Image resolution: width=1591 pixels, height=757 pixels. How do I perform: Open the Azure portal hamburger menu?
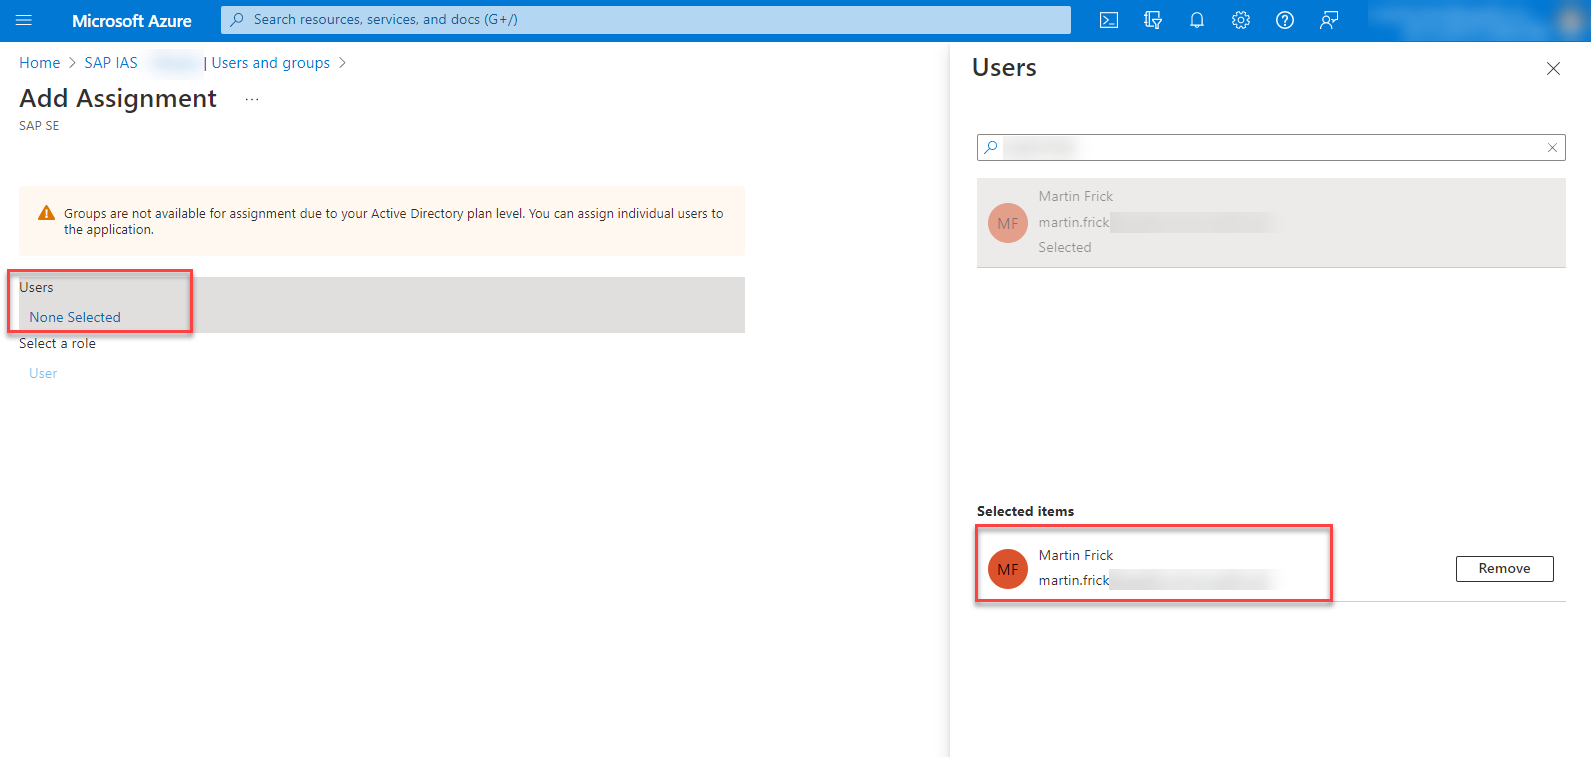click(x=24, y=20)
